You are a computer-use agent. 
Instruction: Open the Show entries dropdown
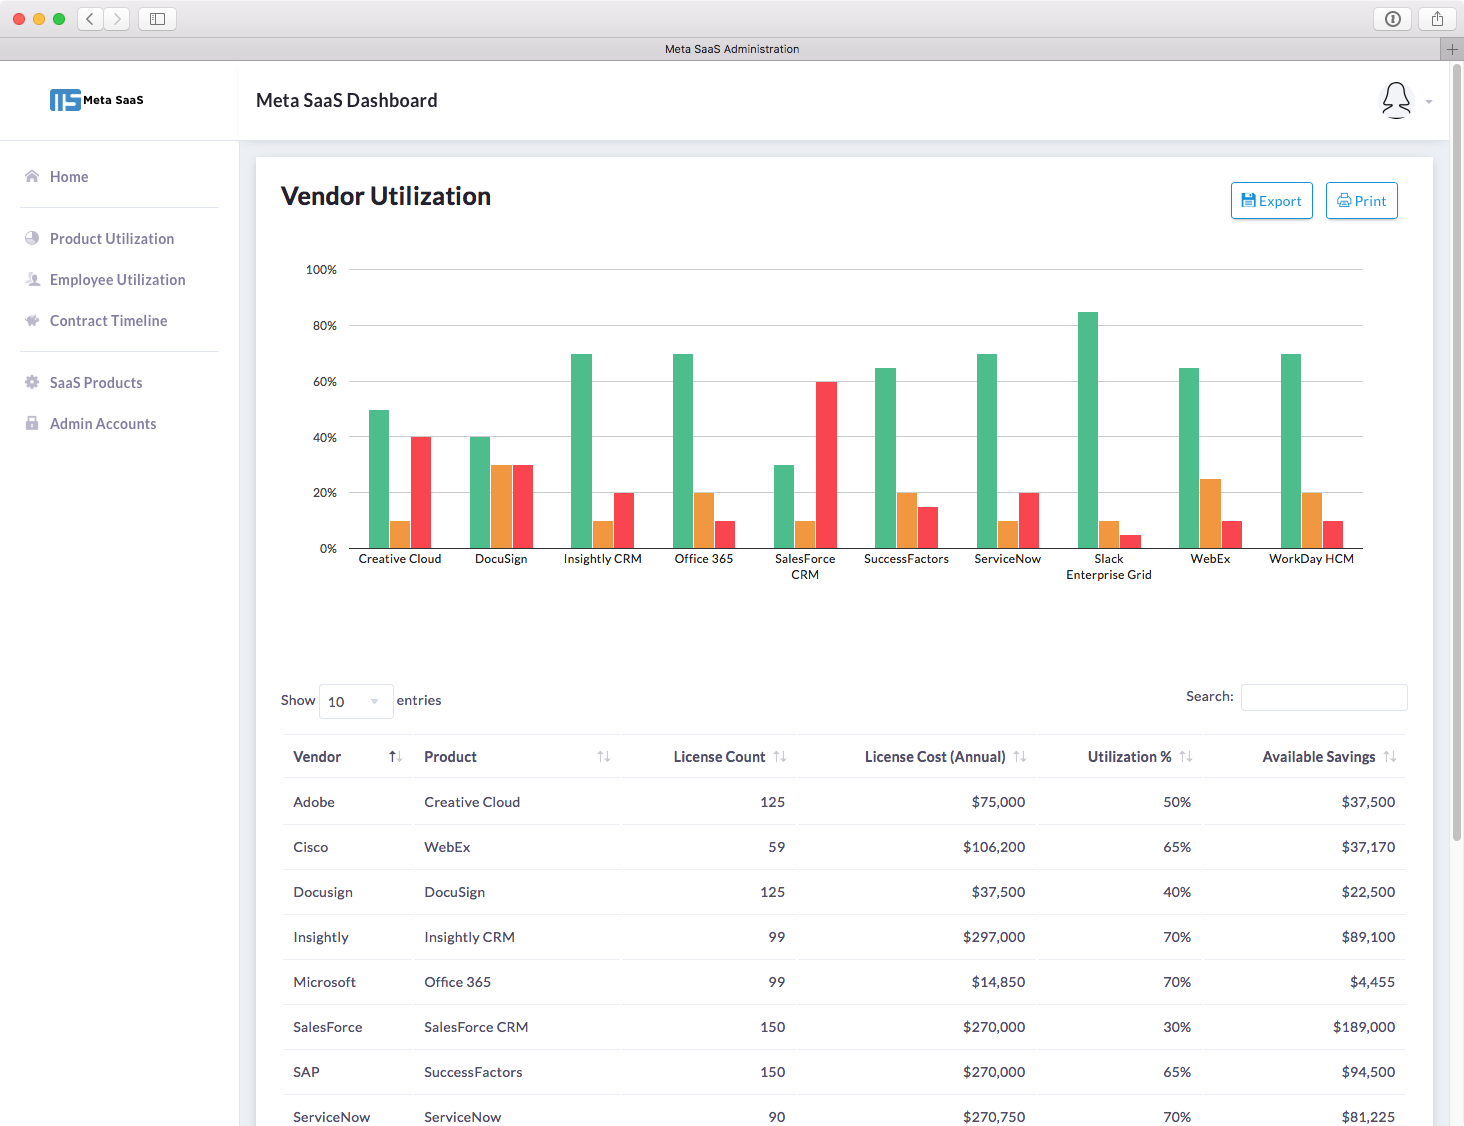pyautogui.click(x=355, y=701)
